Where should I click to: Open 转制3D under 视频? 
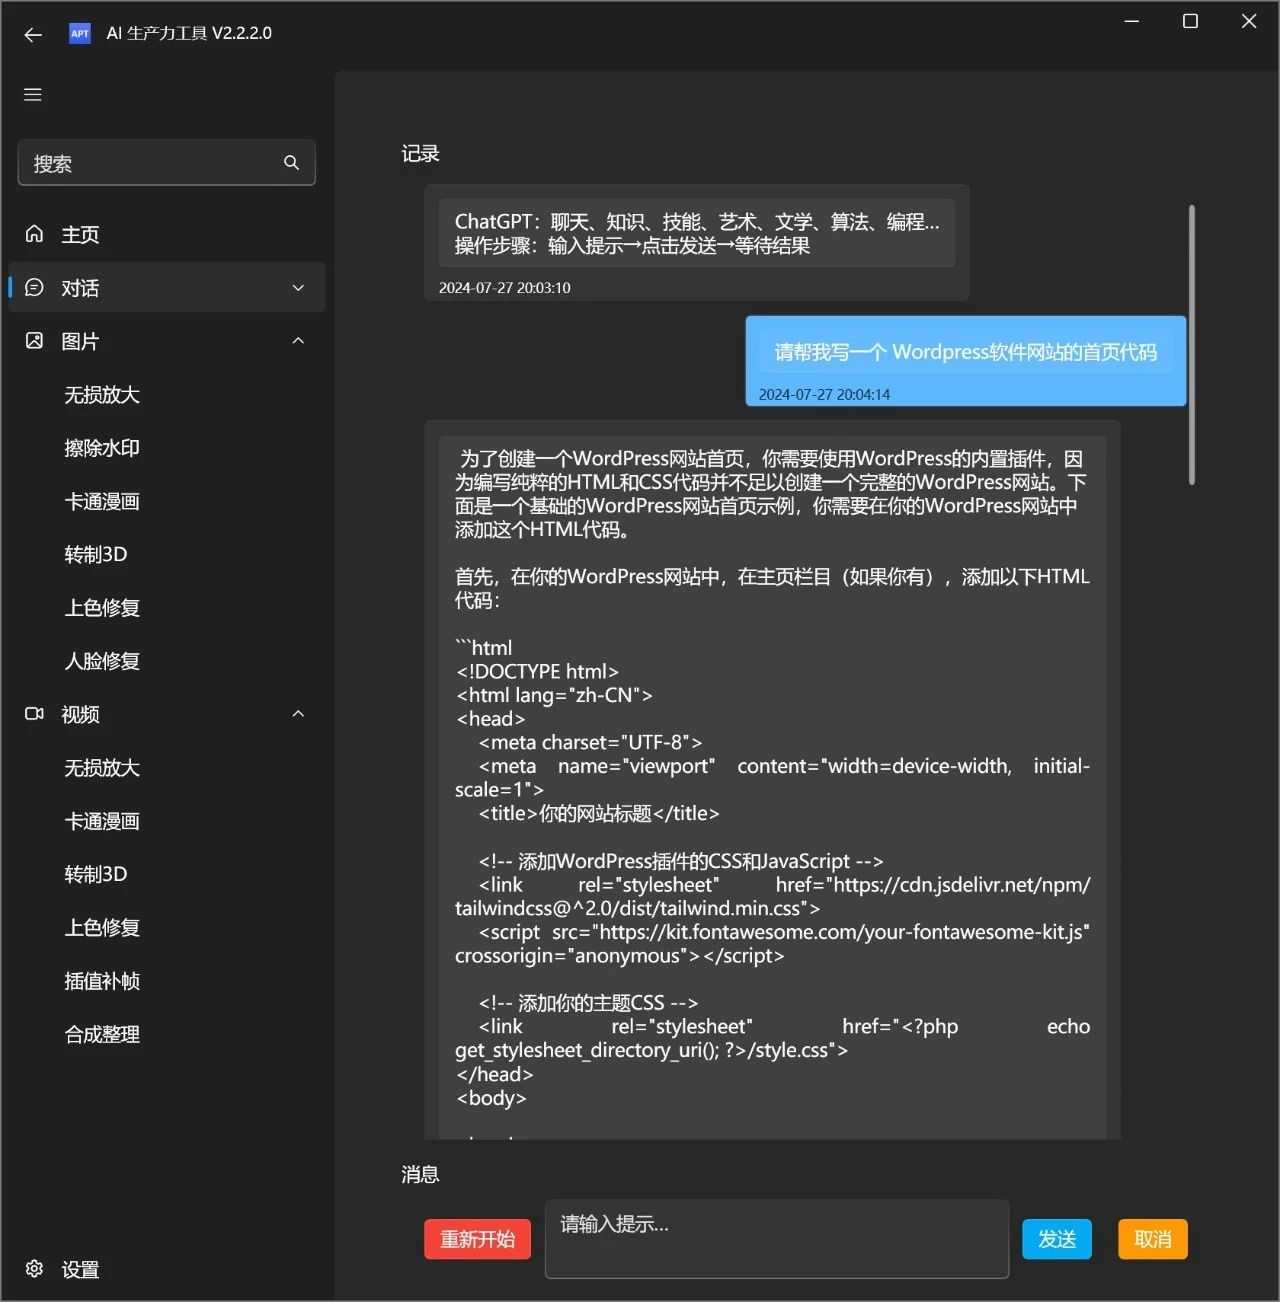click(96, 874)
